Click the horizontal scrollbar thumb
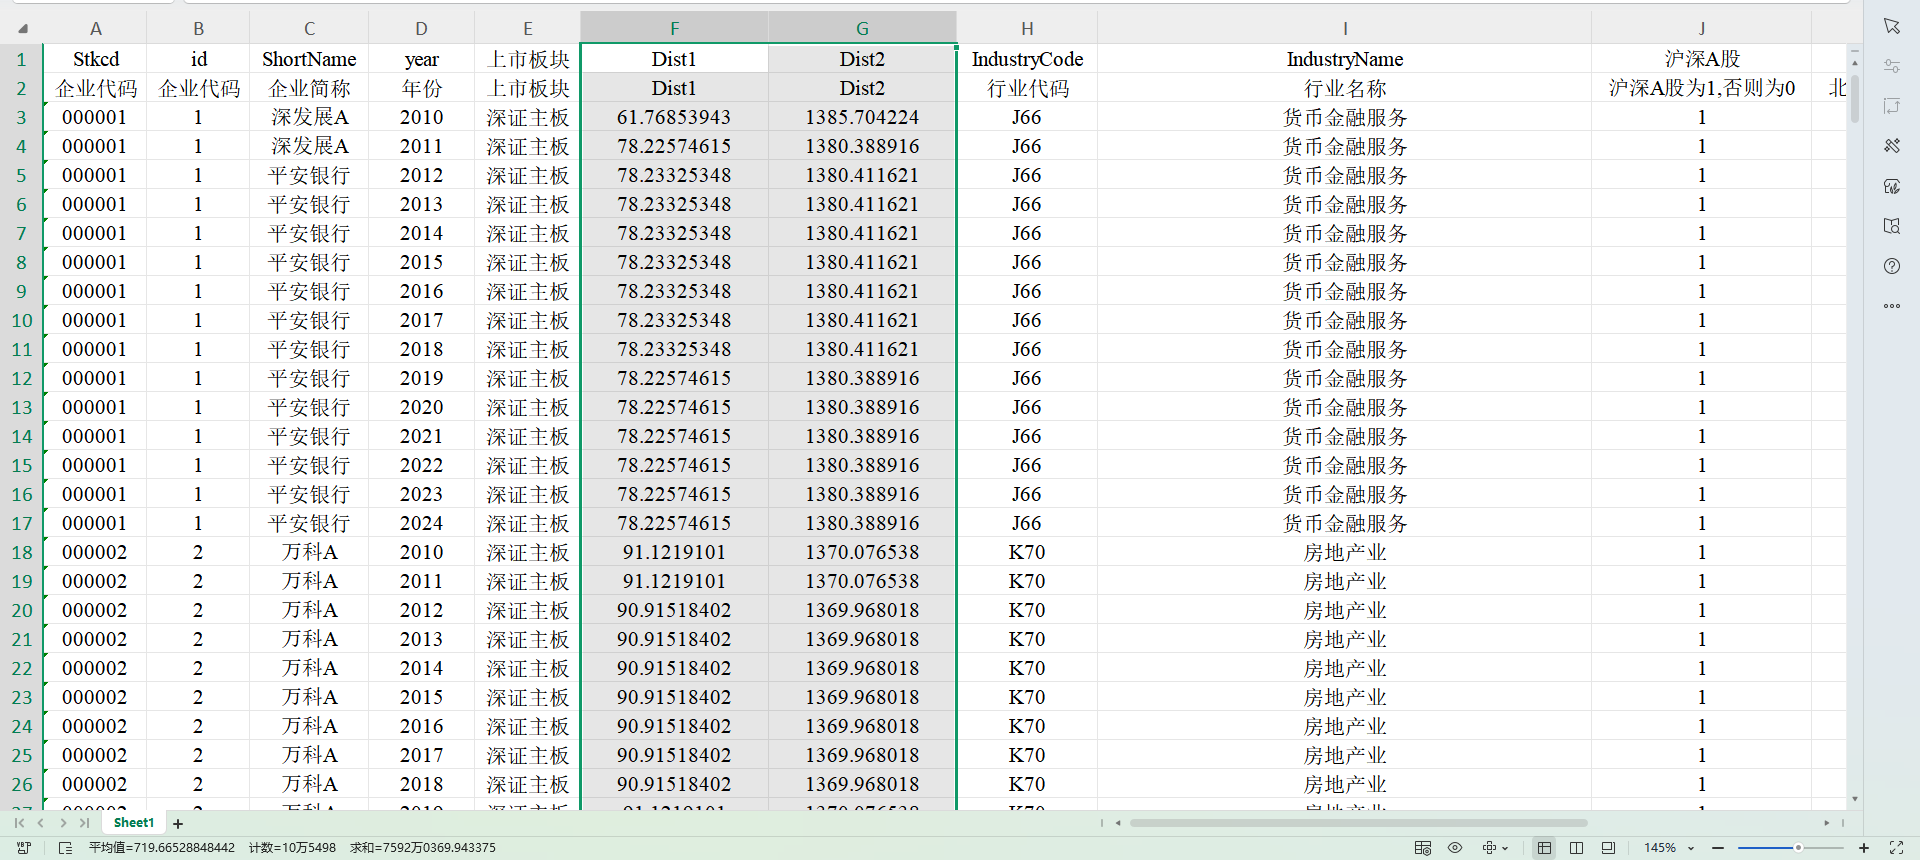 pos(1358,823)
